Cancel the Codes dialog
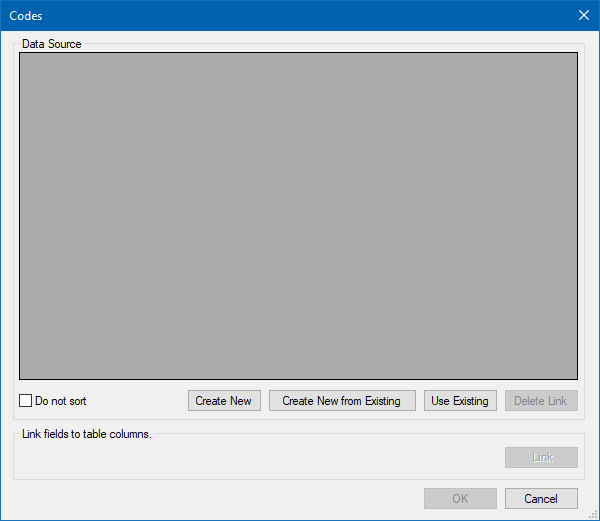This screenshot has height=521, width=600. pyautogui.click(x=541, y=499)
